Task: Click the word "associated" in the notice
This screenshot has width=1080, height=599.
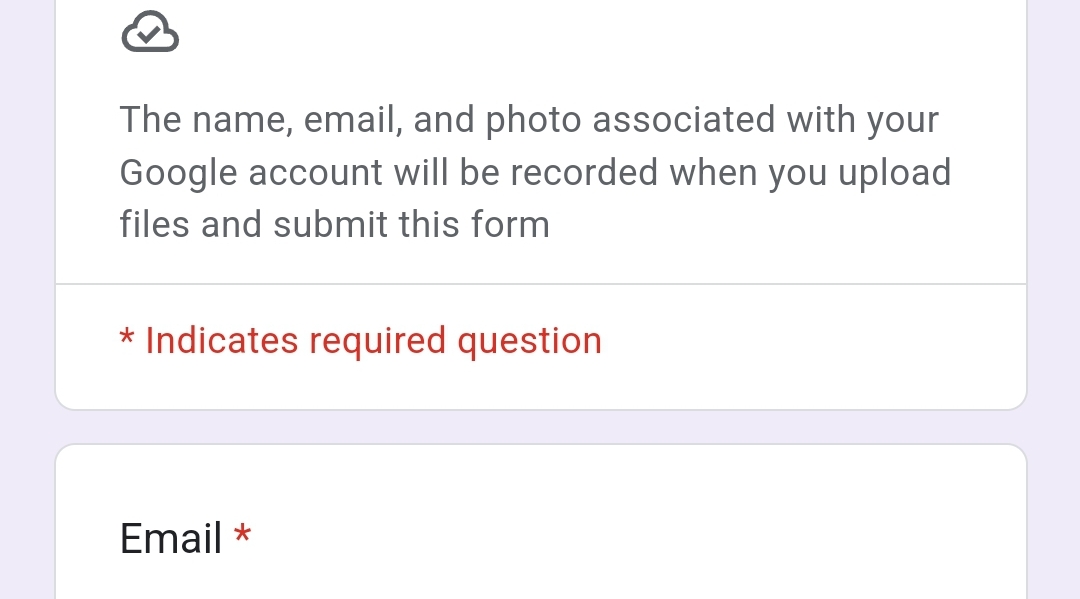Action: [x=683, y=120]
